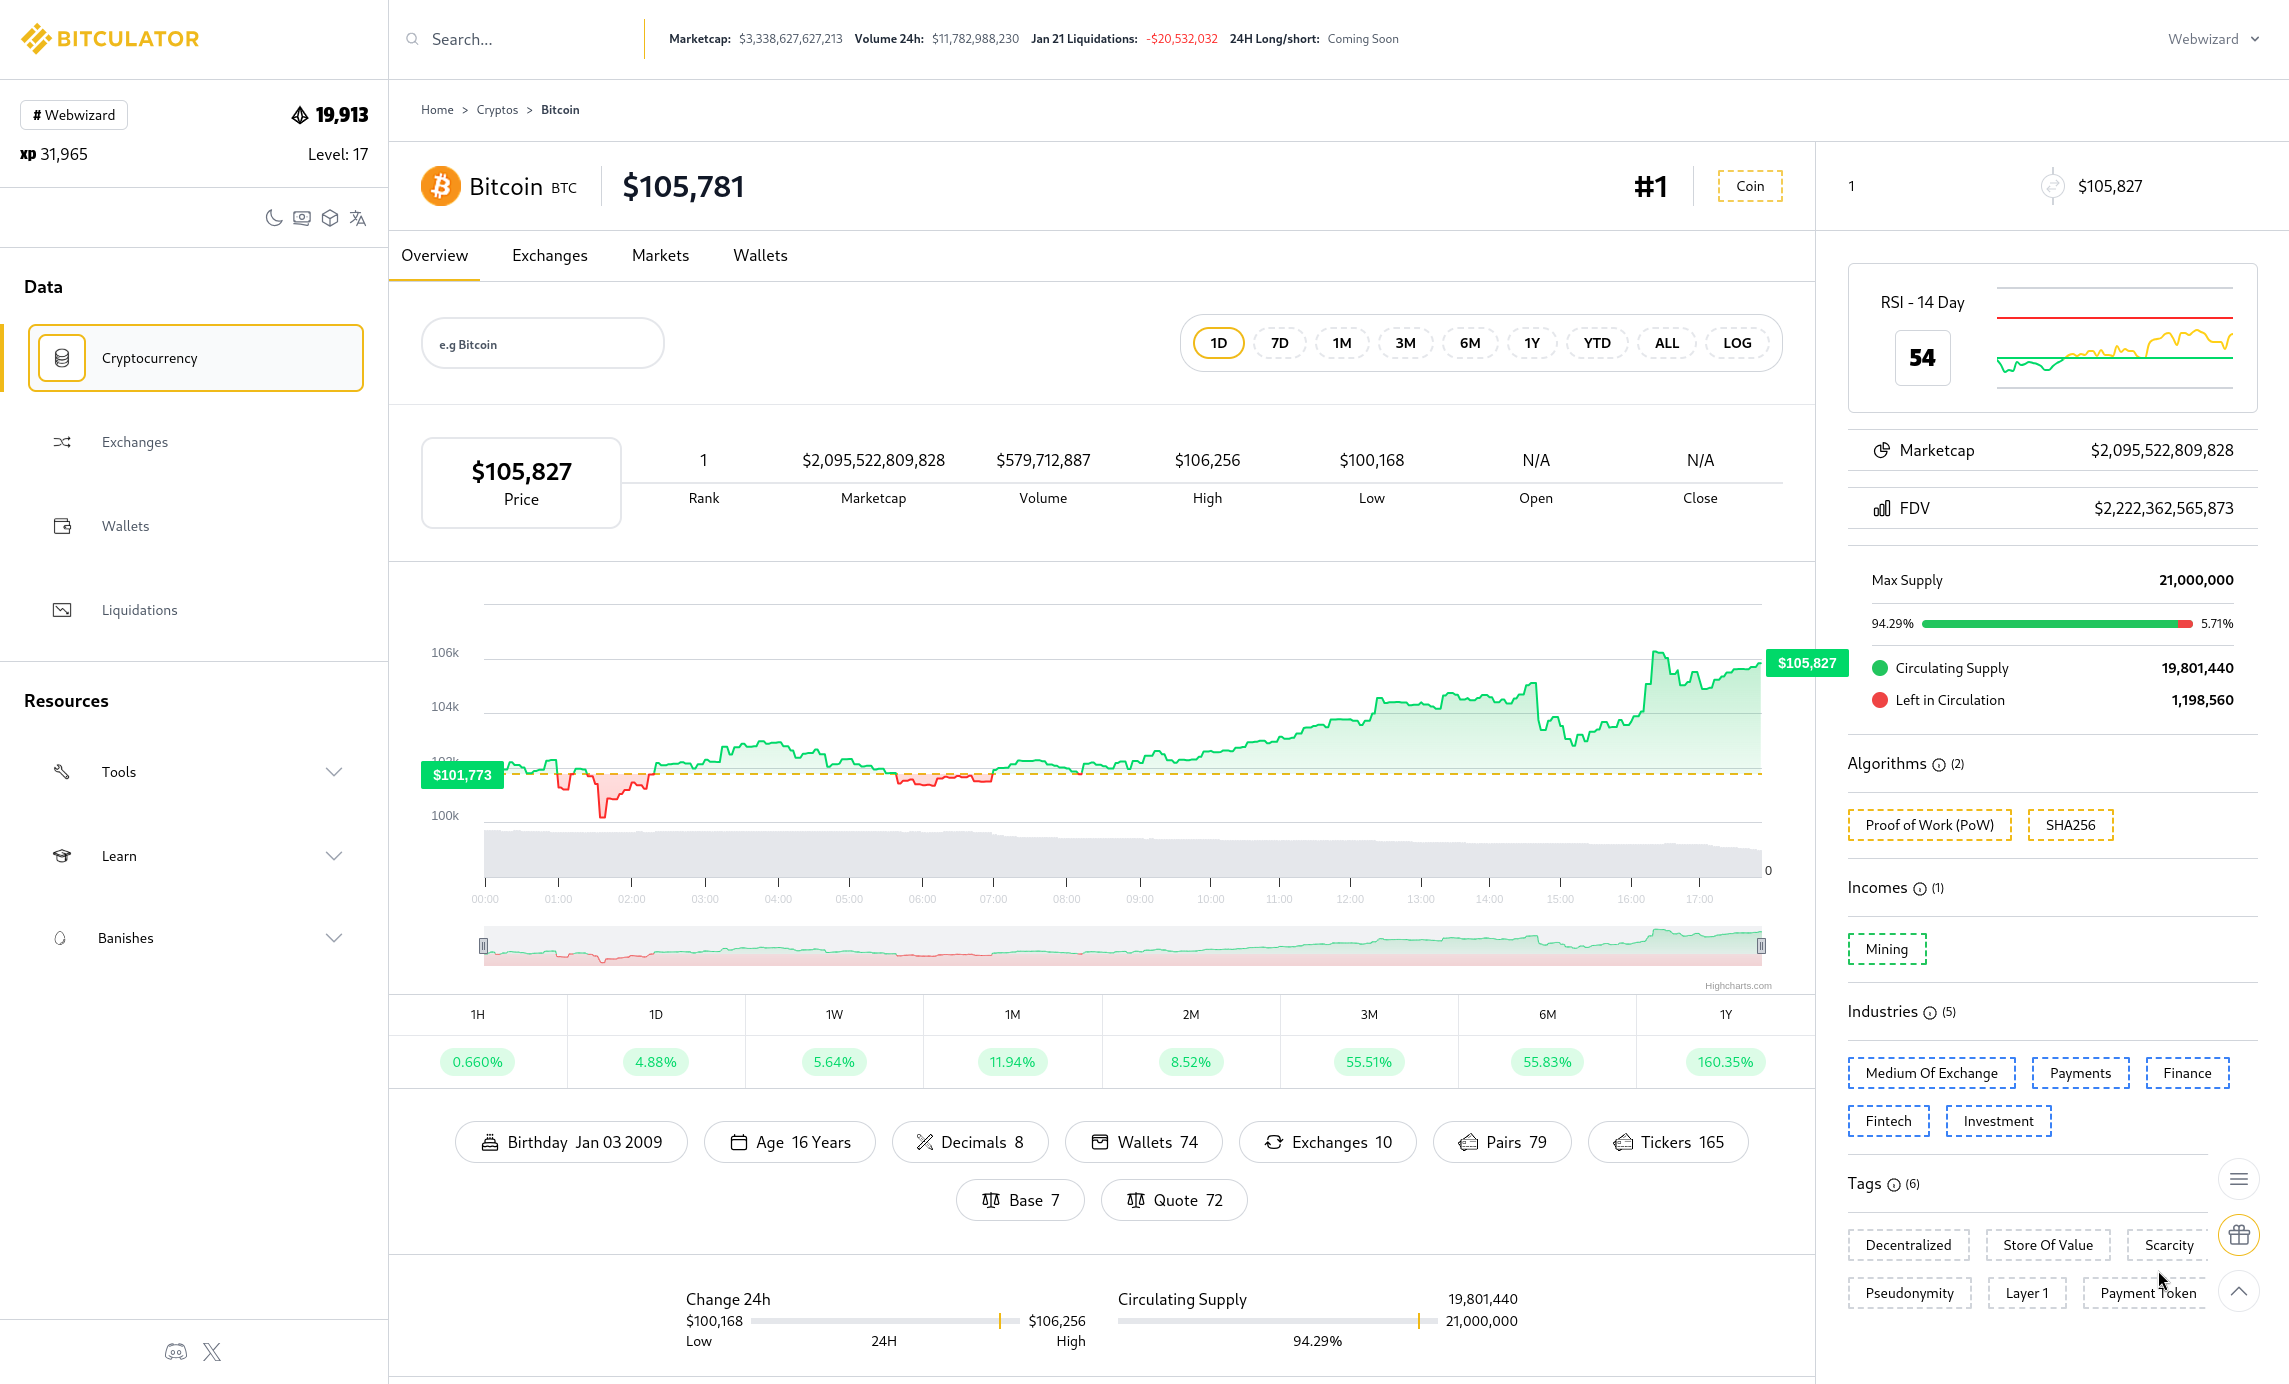The height and width of the screenshot is (1384, 2289).
Task: Click the Industries info icon
Action: point(1930,1013)
